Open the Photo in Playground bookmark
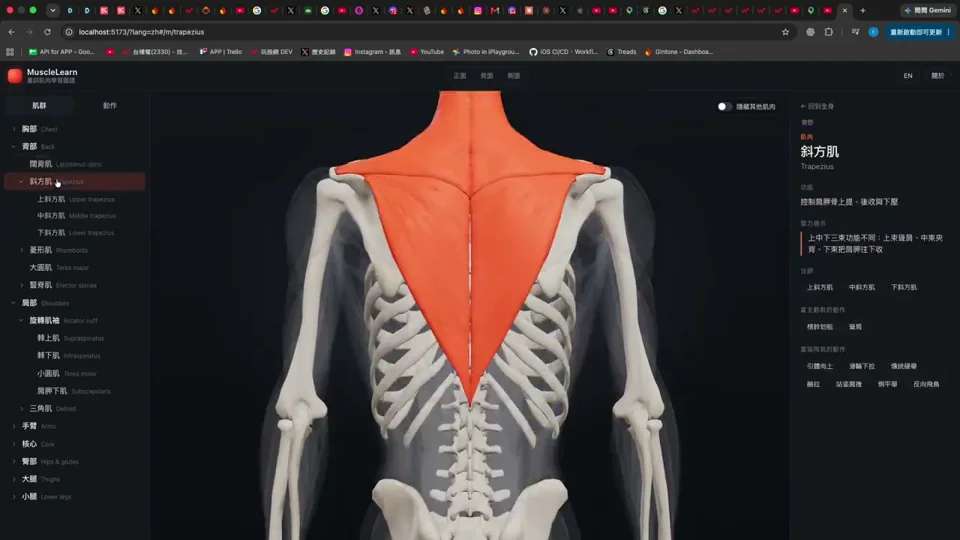Viewport: 960px width, 540px height. pyautogui.click(x=486, y=52)
